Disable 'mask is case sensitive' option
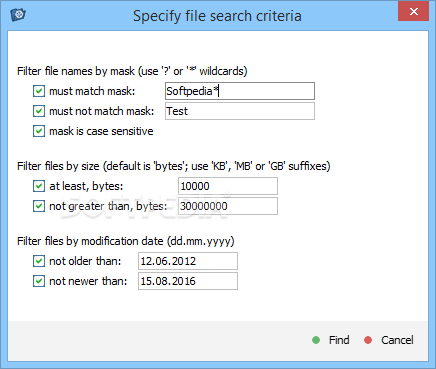The width and height of the screenshot is (436, 369). pos(39,131)
